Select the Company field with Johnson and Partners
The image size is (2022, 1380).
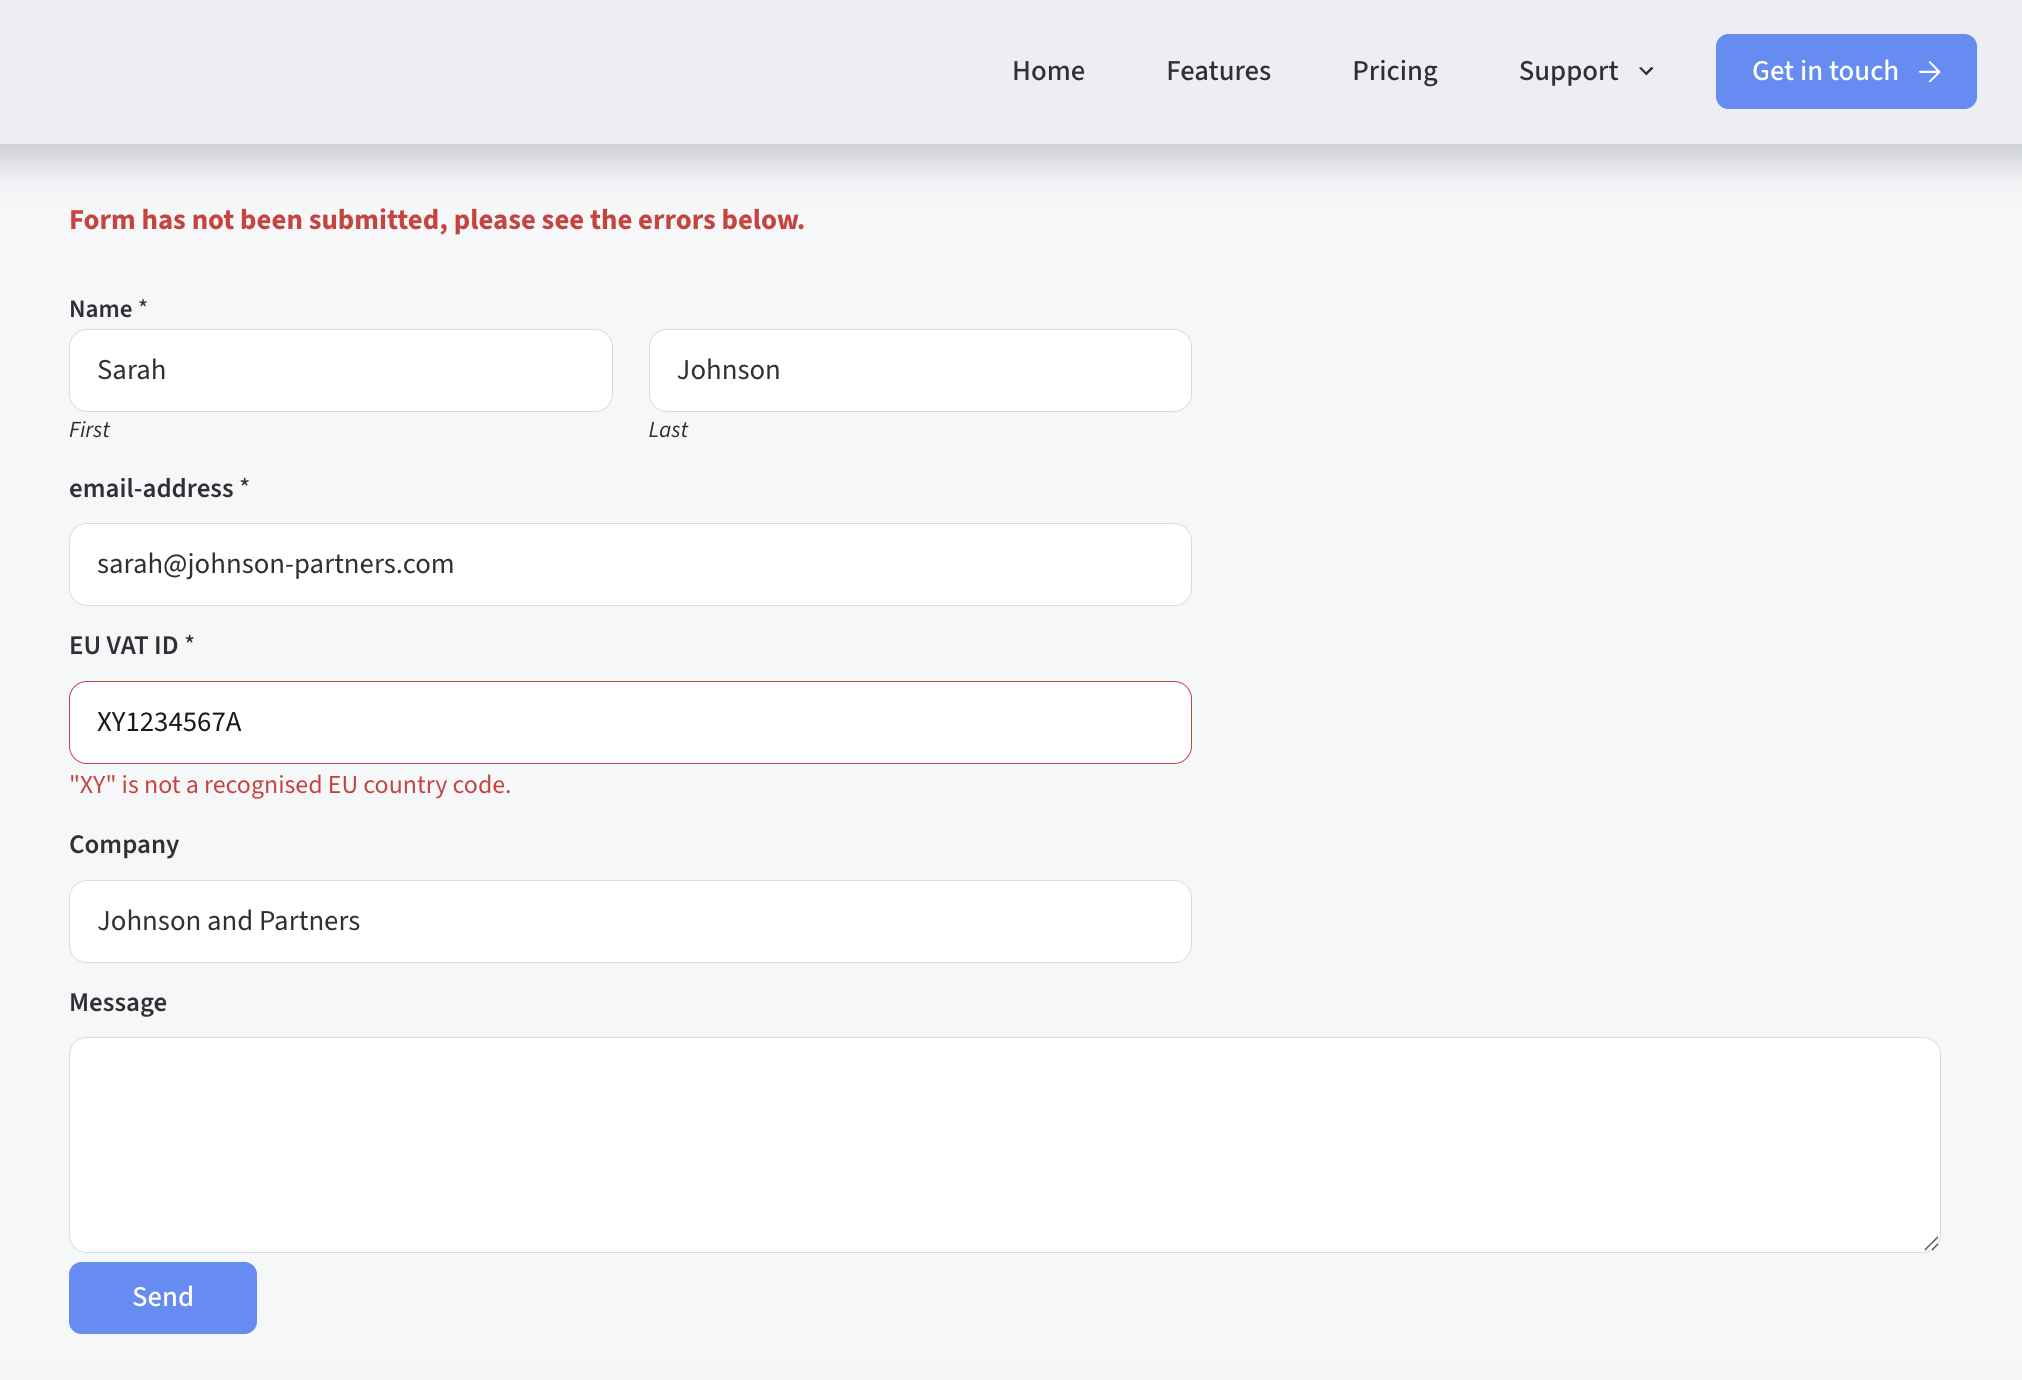click(x=629, y=921)
